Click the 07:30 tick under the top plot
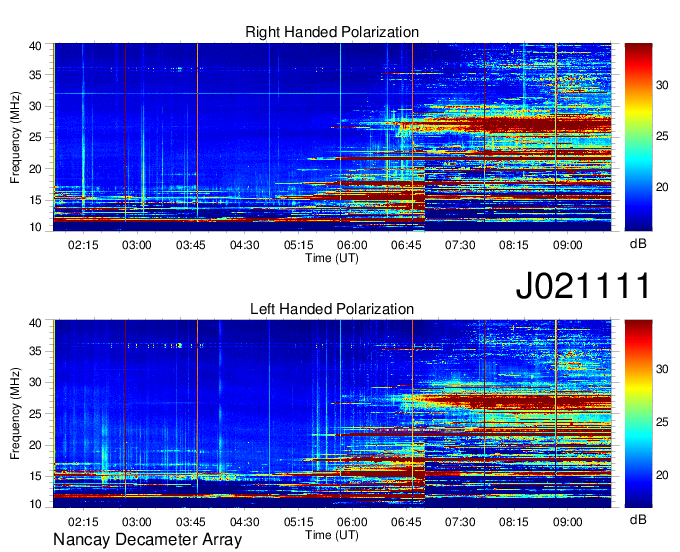Image resolution: width=680 pixels, height=552 pixels. click(460, 245)
